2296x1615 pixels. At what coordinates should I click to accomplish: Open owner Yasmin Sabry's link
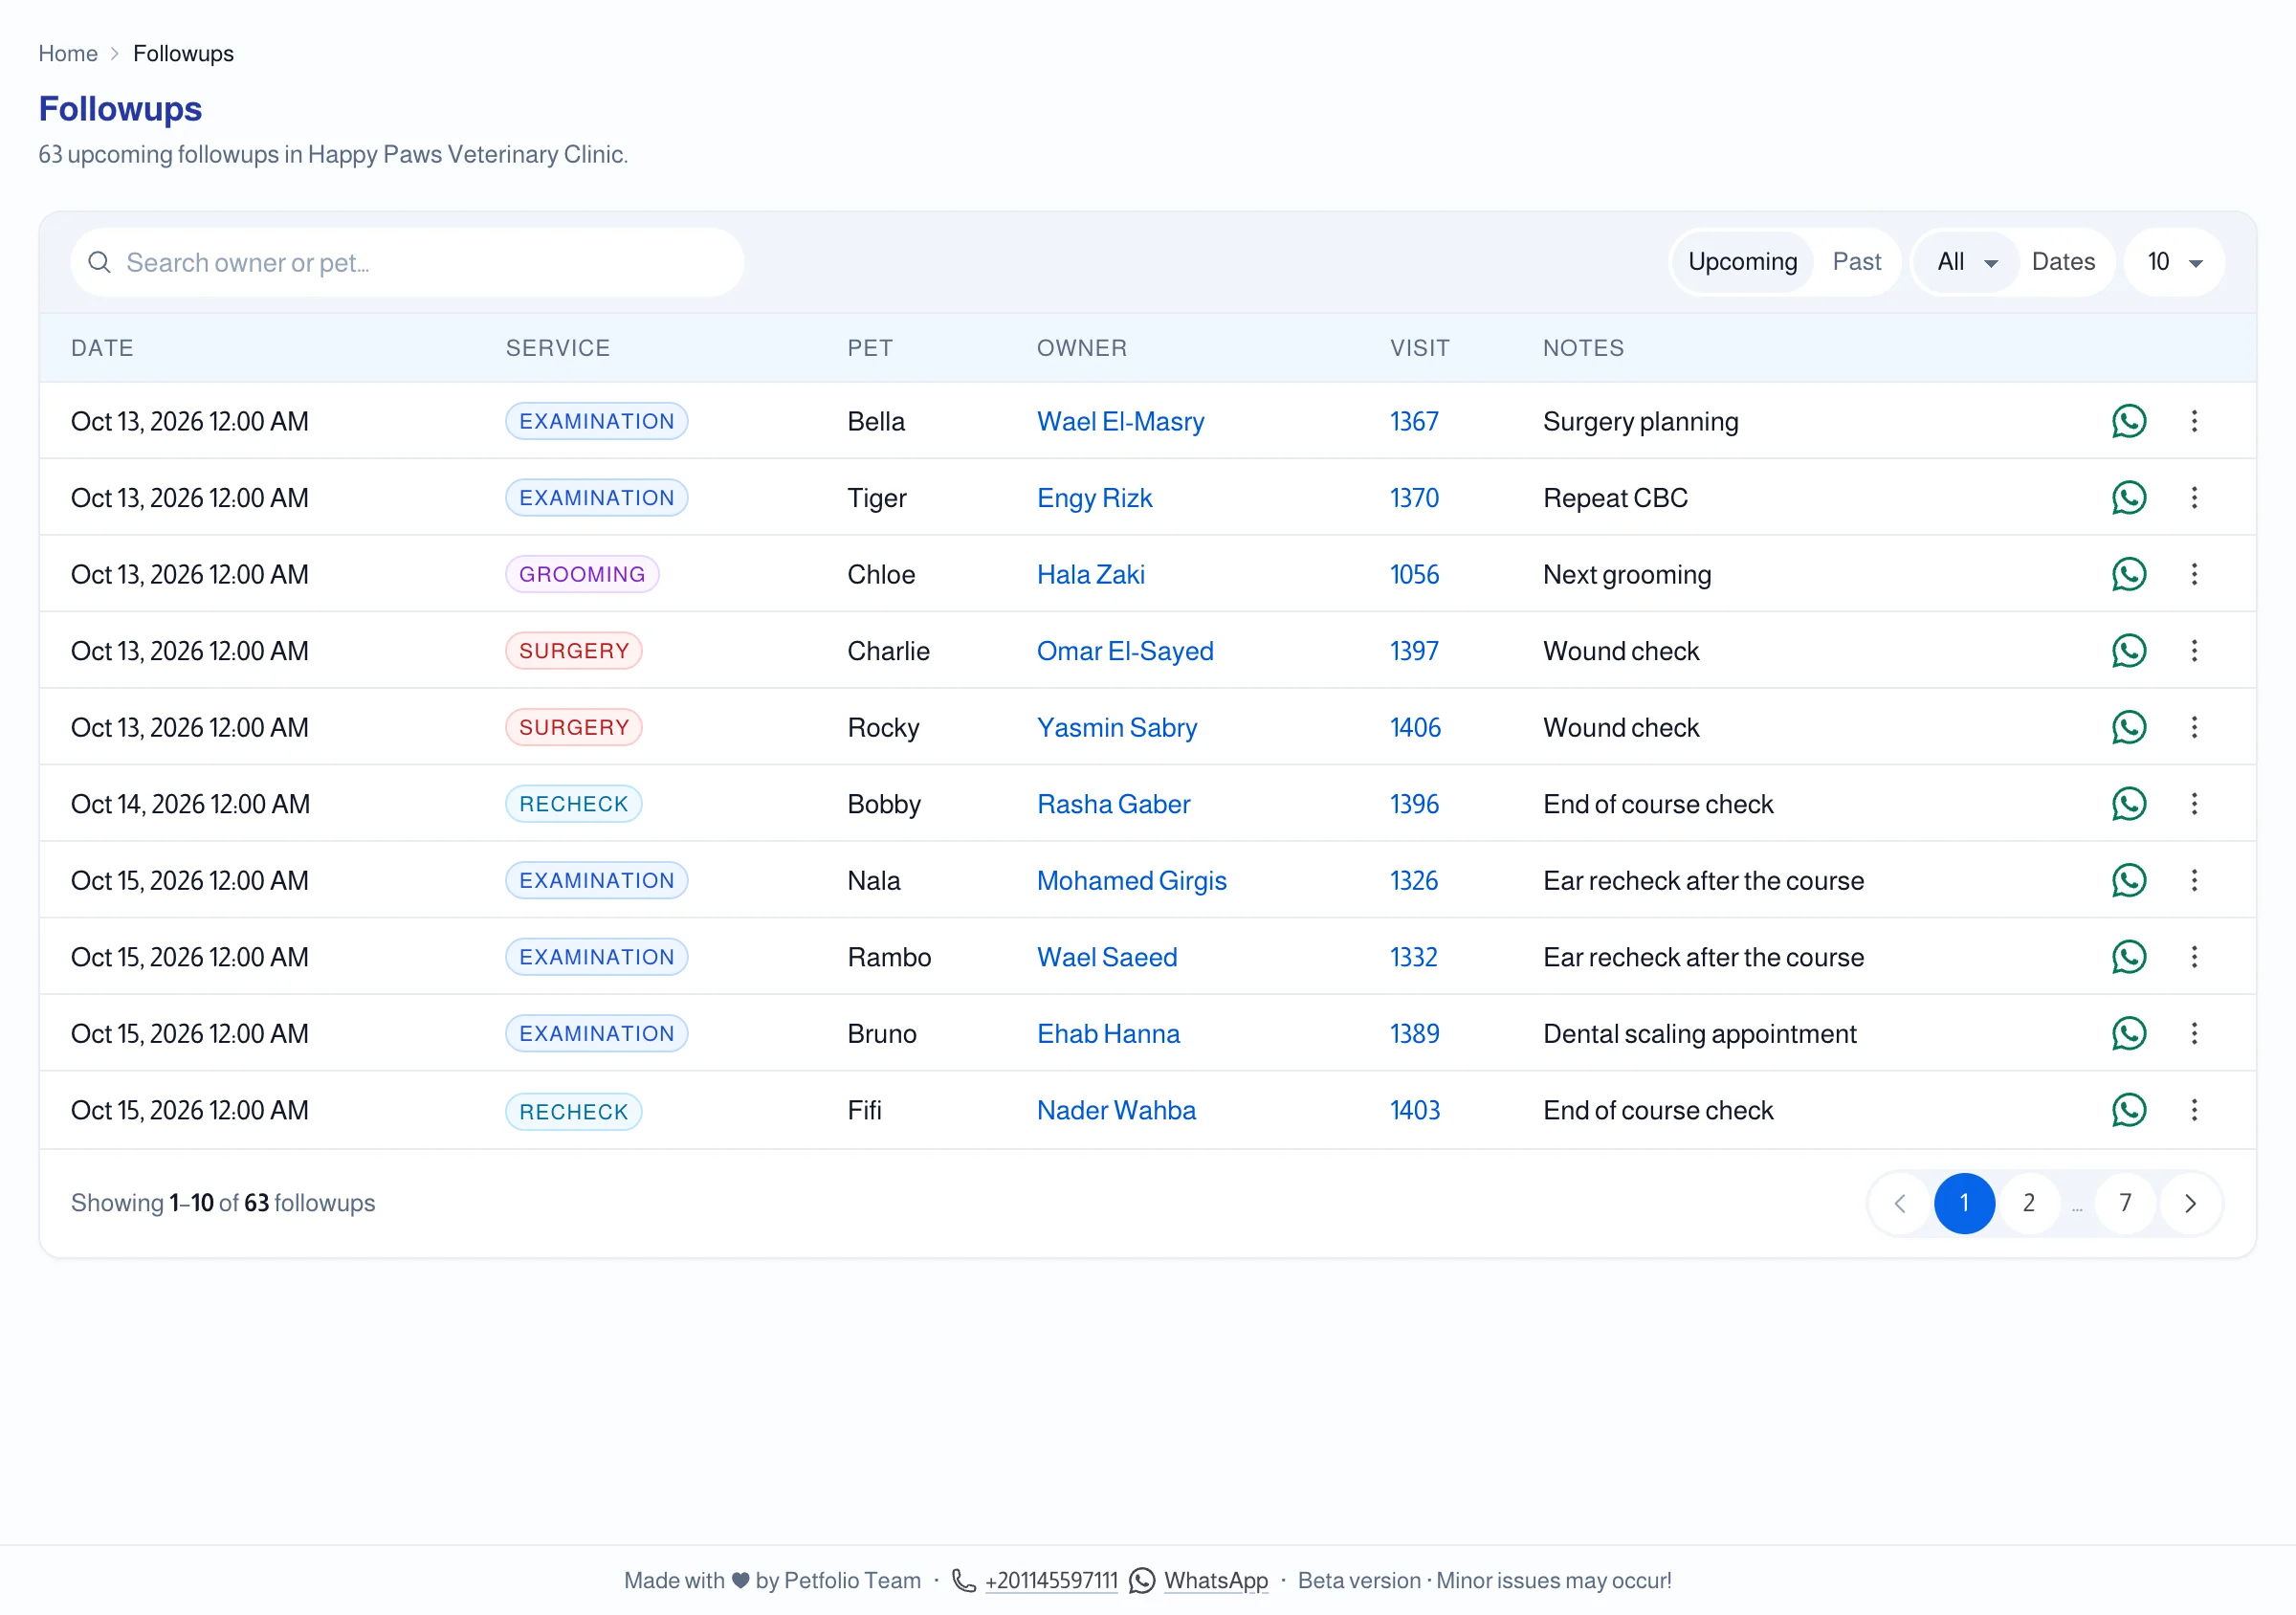(x=1116, y=727)
